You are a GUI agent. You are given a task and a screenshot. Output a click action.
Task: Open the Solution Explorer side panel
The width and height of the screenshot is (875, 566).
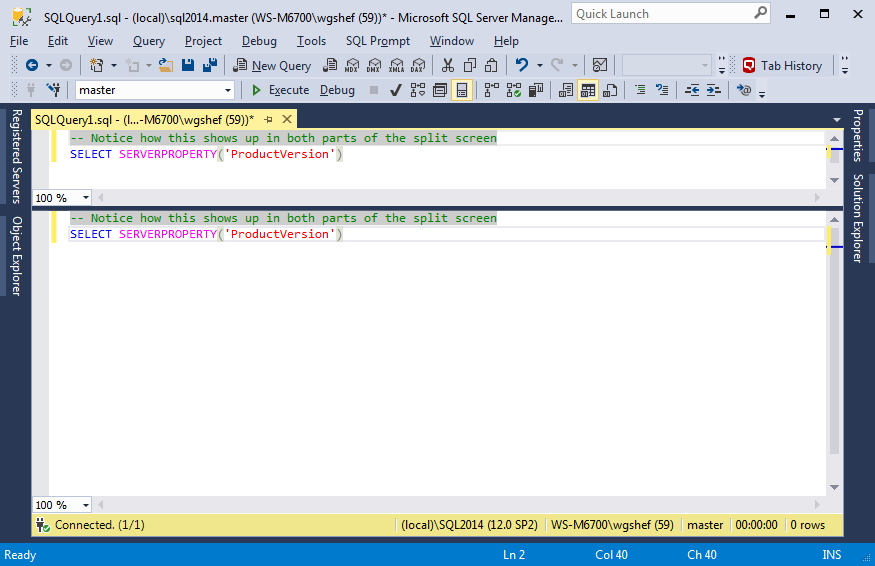tap(858, 218)
